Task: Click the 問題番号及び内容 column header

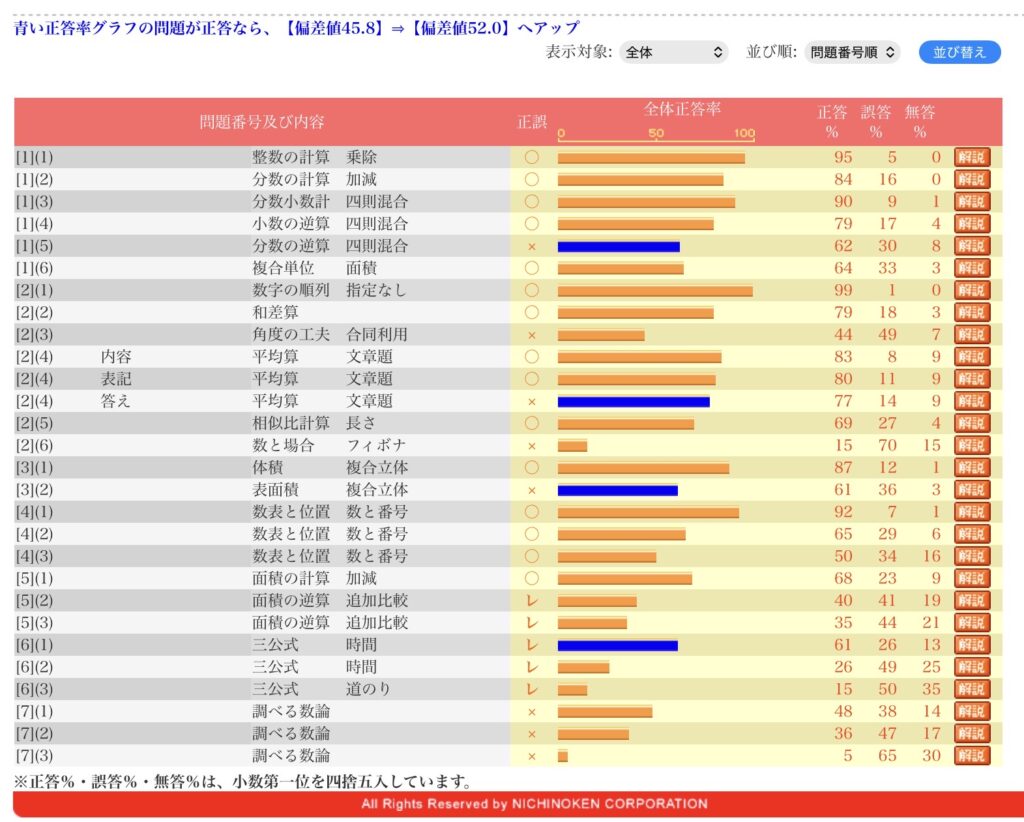Action: (x=262, y=122)
